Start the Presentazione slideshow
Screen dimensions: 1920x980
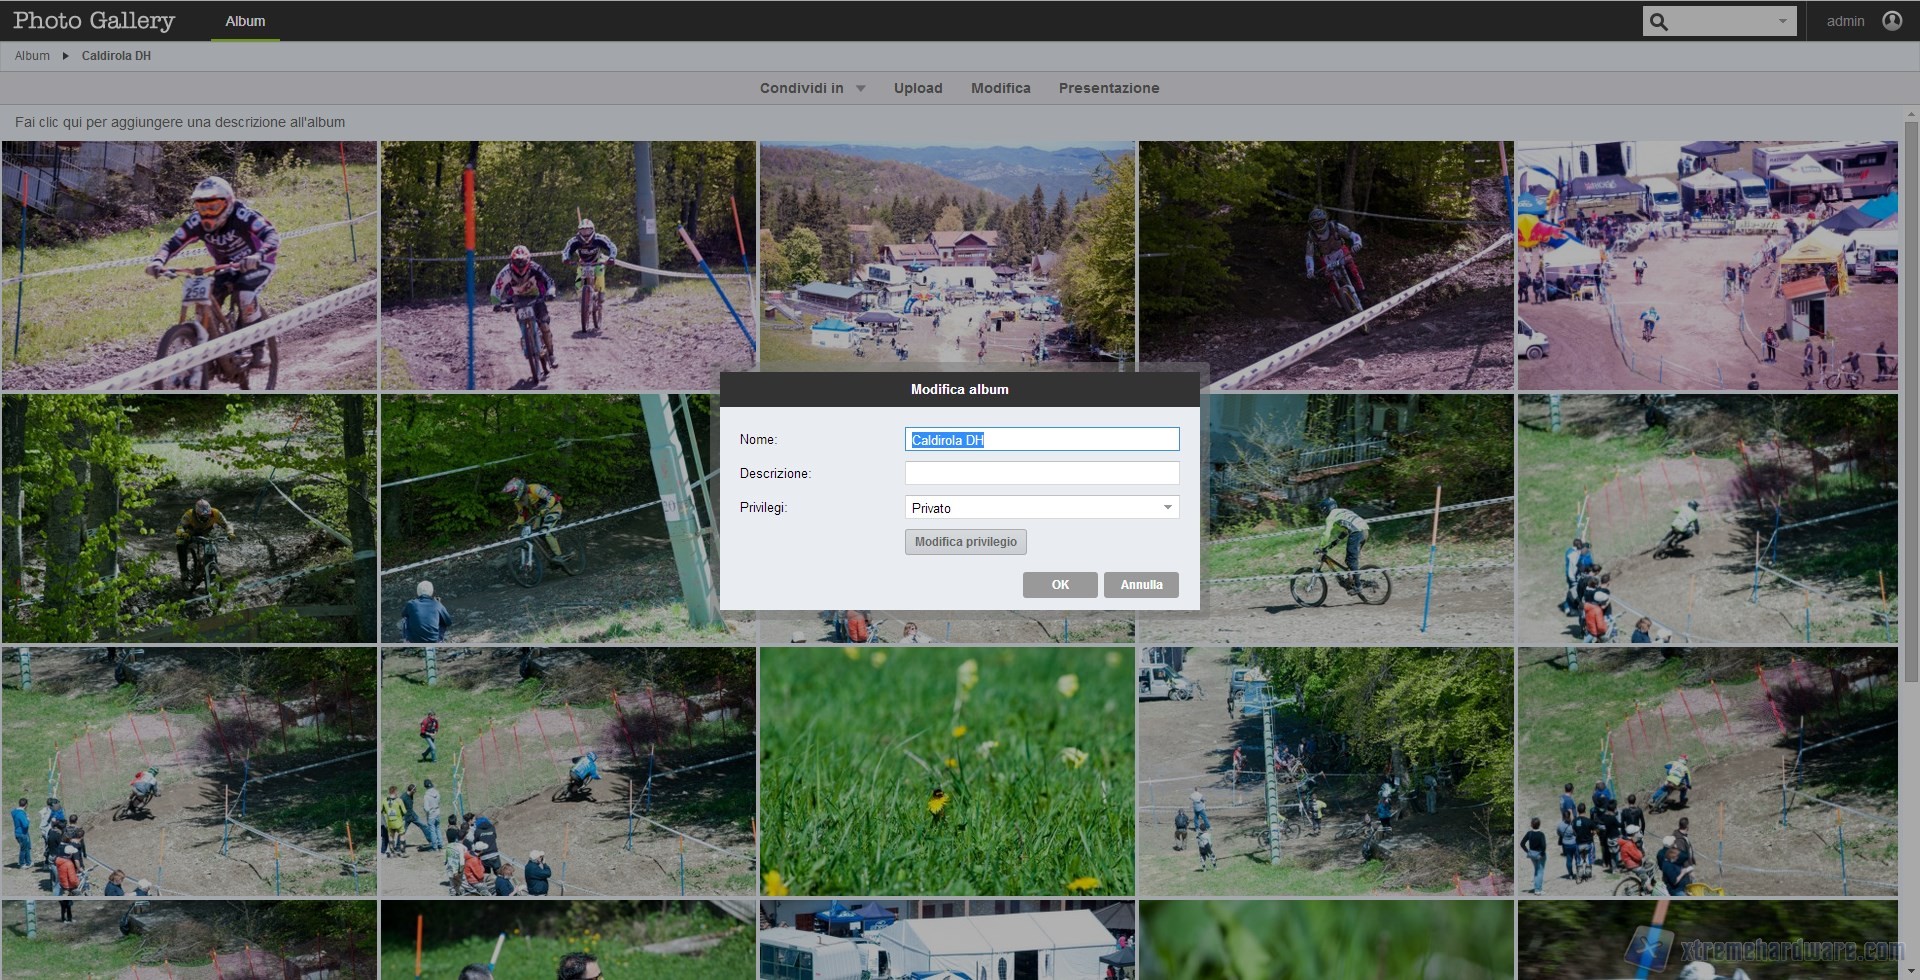(1108, 88)
